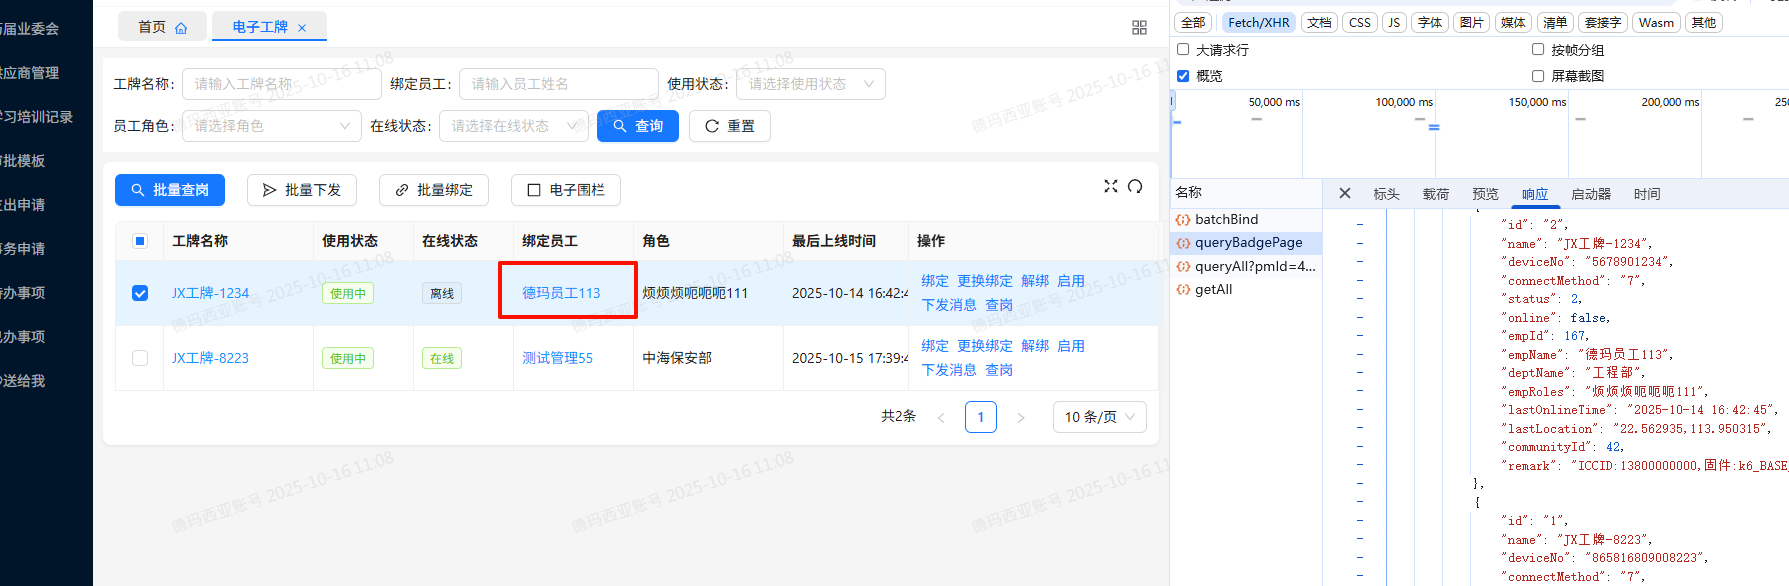Click the previous page arrow in pagination

tap(941, 418)
